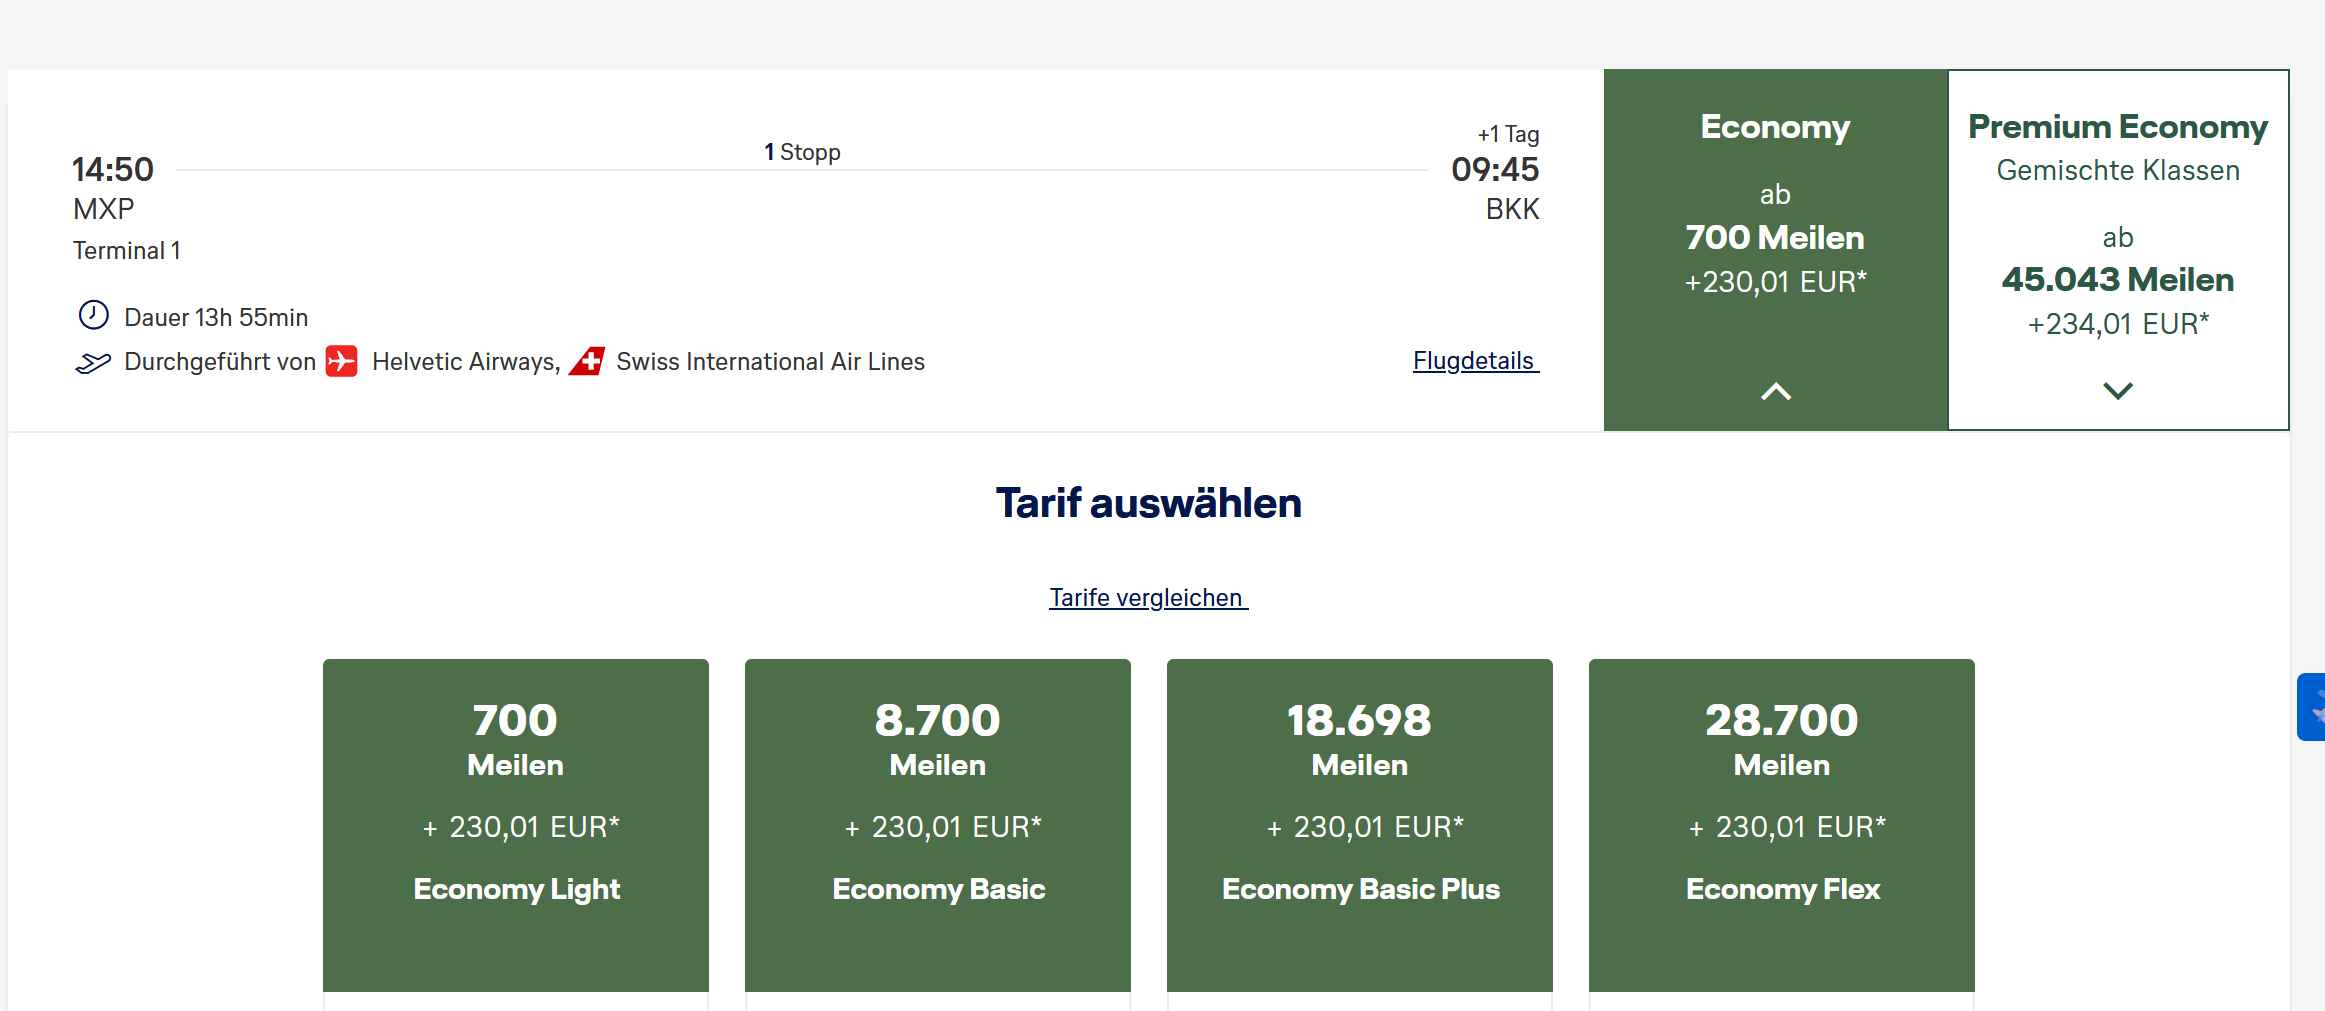Click the airplane operated-by icon
This screenshot has width=2325, height=1011.
pos(93,362)
